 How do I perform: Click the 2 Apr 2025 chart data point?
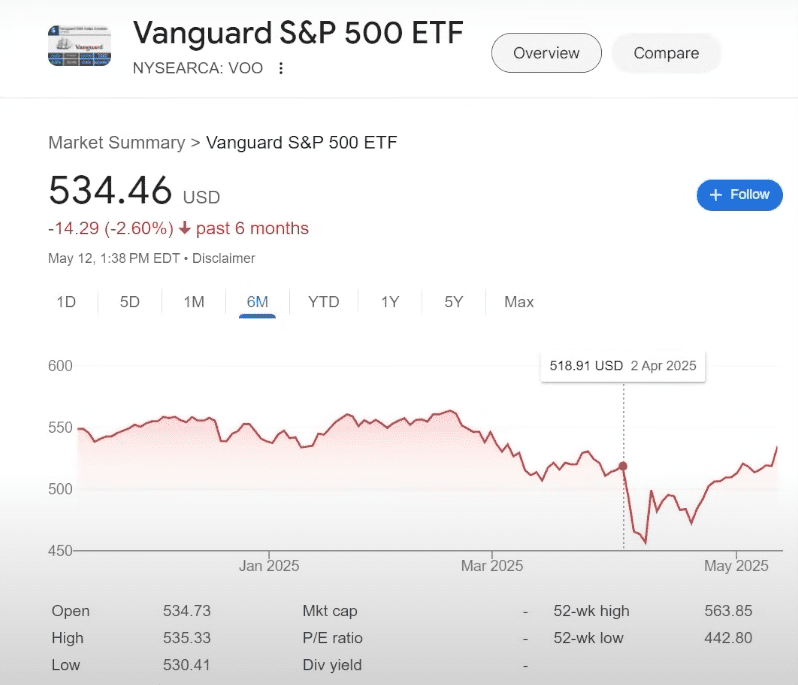pos(624,466)
